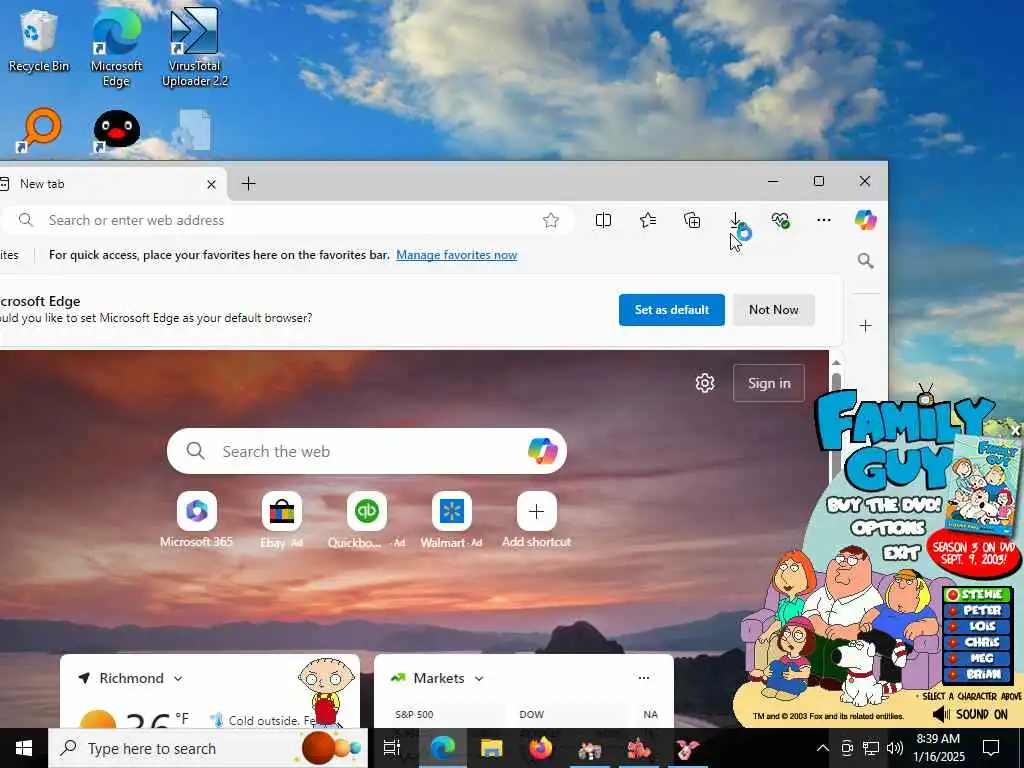Open the Markets card more options

[644, 679]
